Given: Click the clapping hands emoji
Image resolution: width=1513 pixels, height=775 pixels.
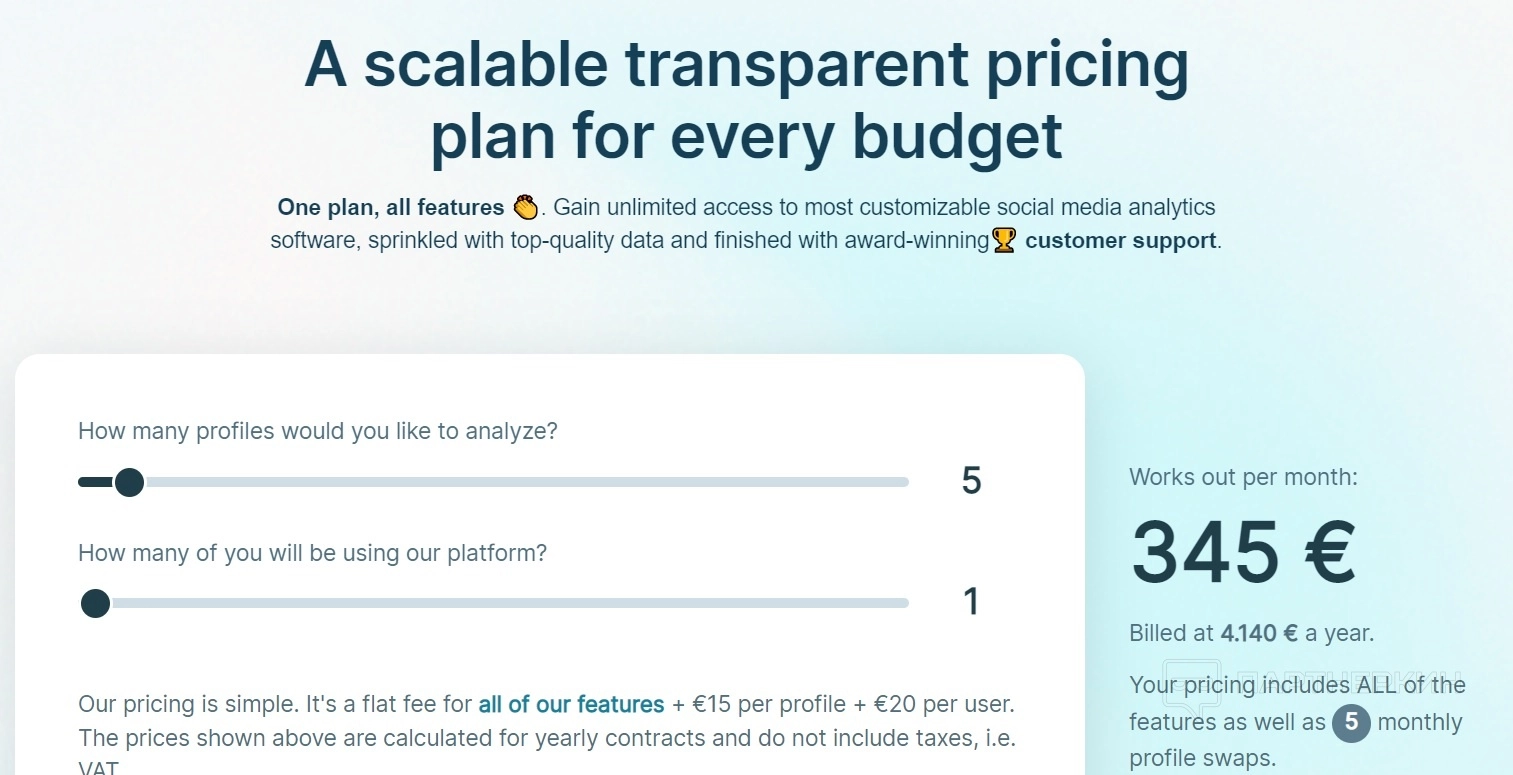Looking at the screenshot, I should pyautogui.click(x=526, y=208).
